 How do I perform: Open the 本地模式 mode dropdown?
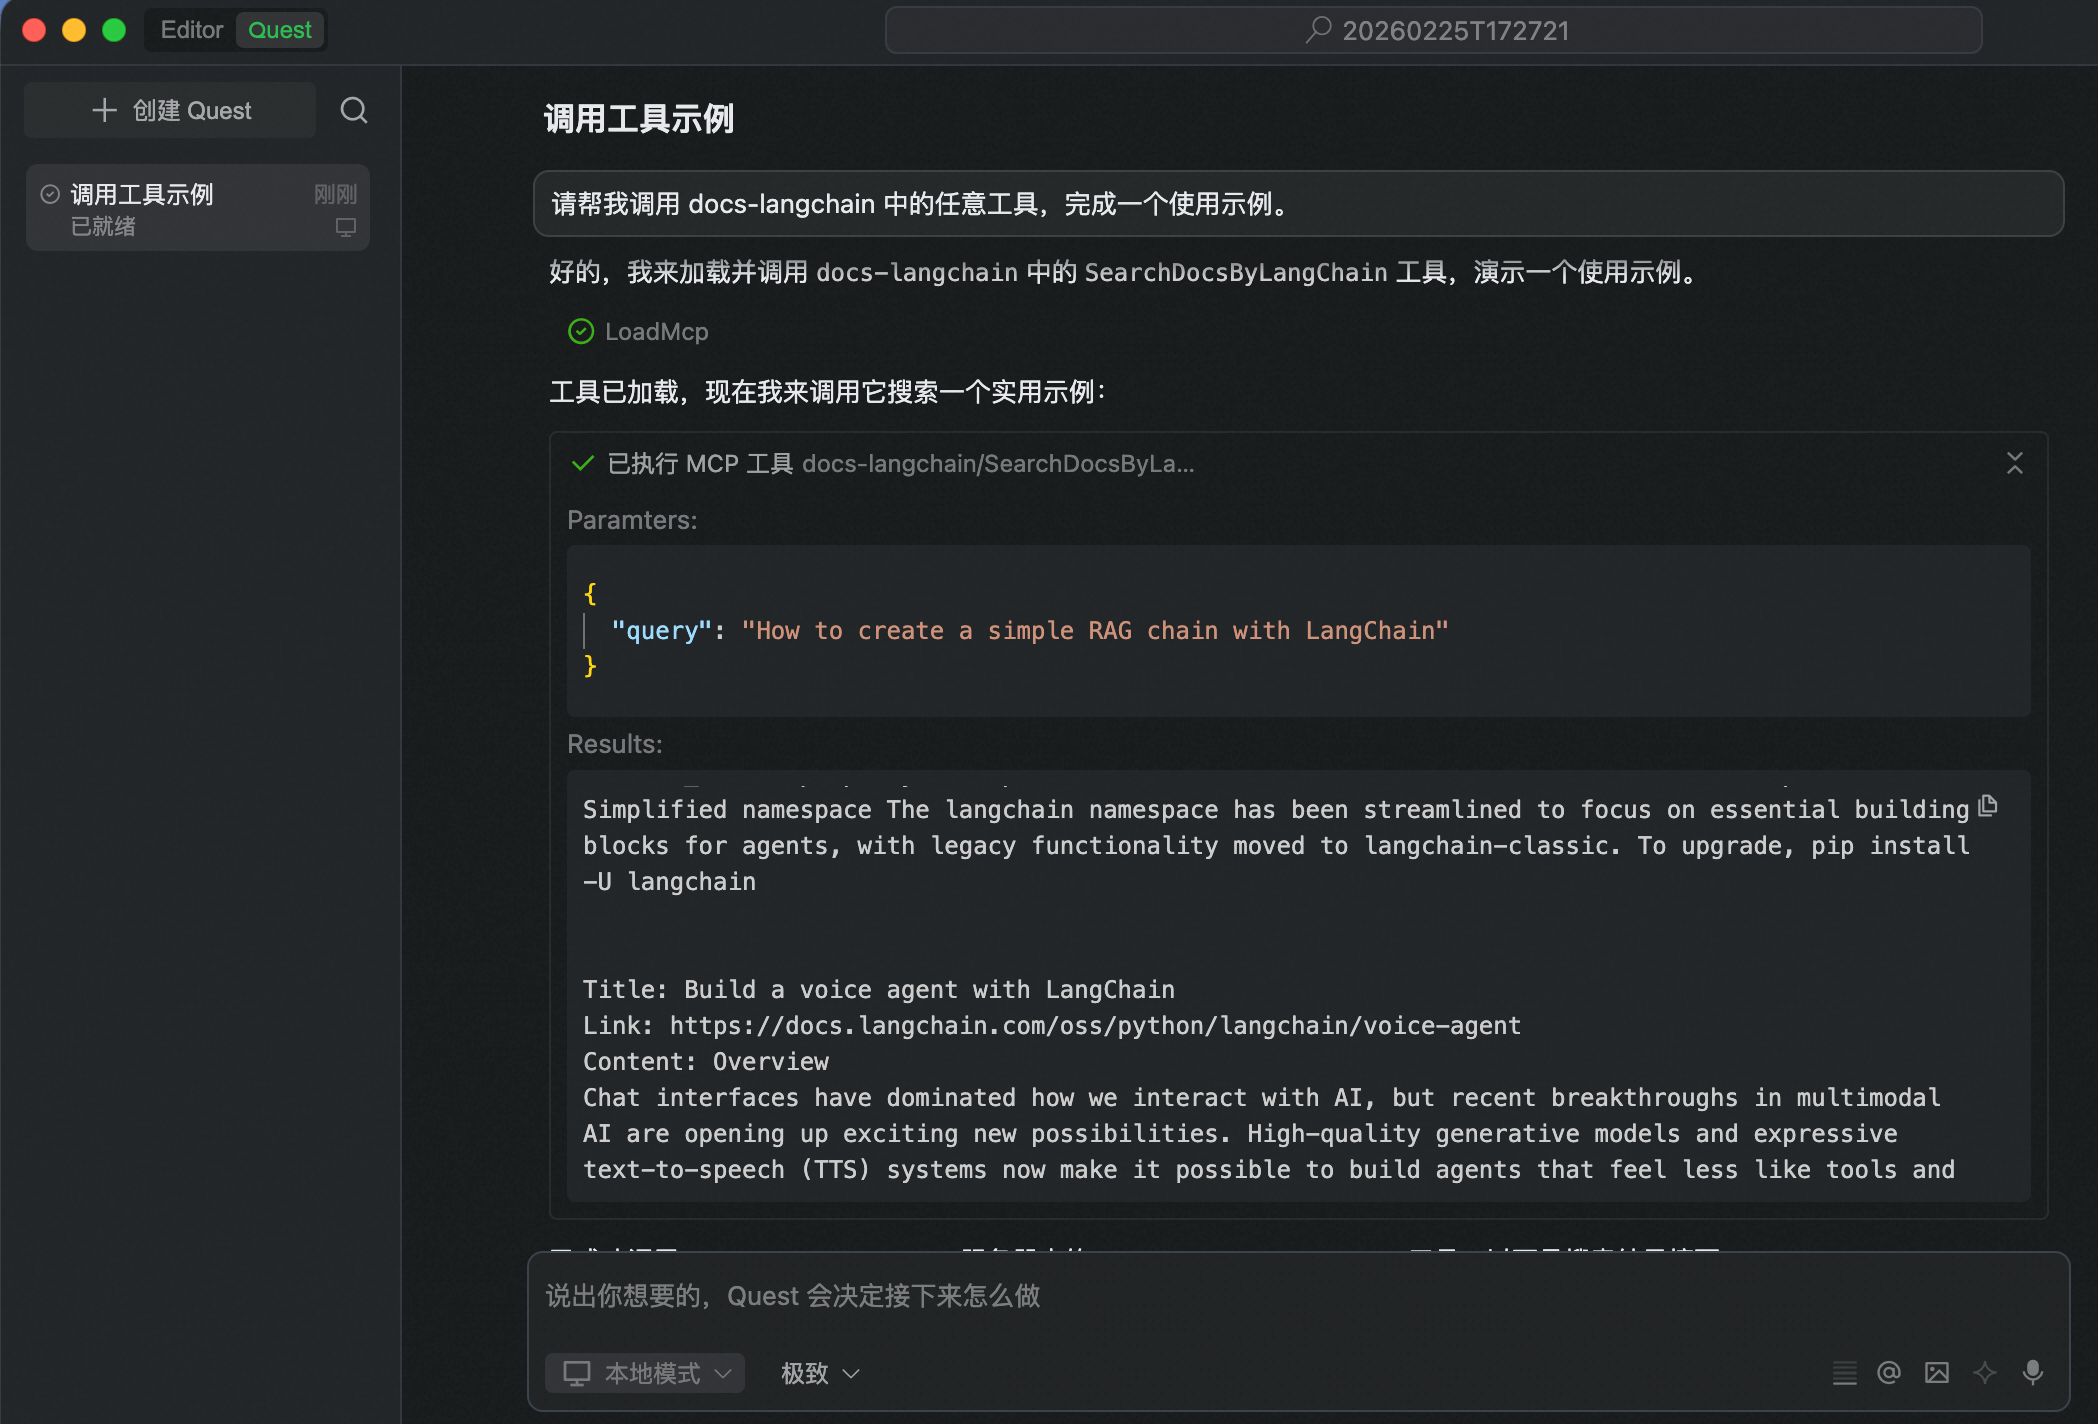[x=645, y=1373]
